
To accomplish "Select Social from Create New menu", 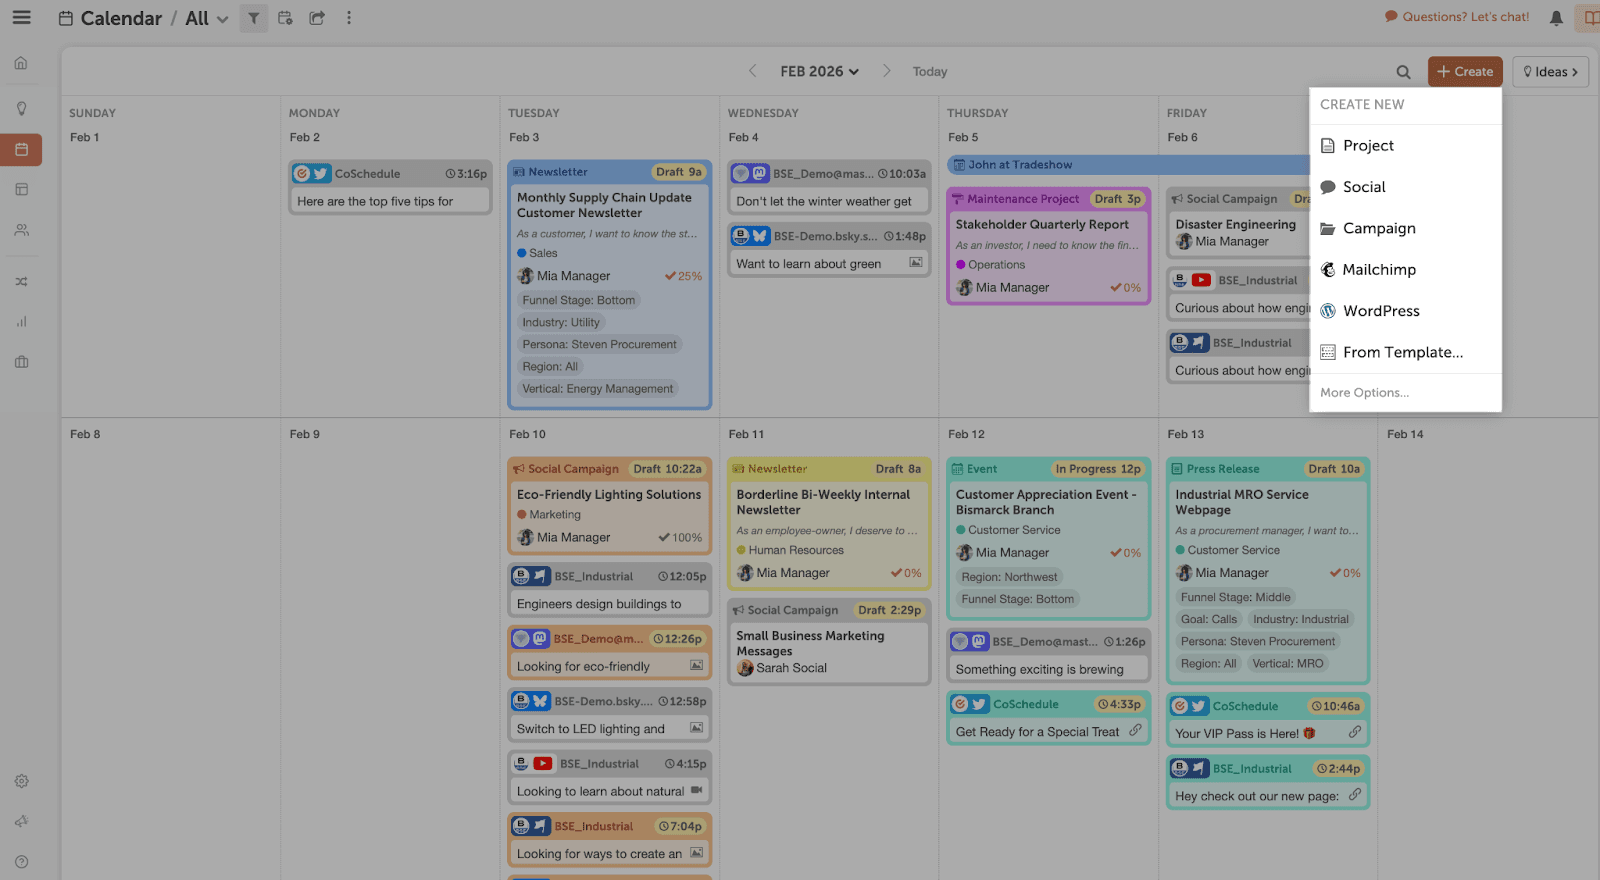I will (1405, 187).
